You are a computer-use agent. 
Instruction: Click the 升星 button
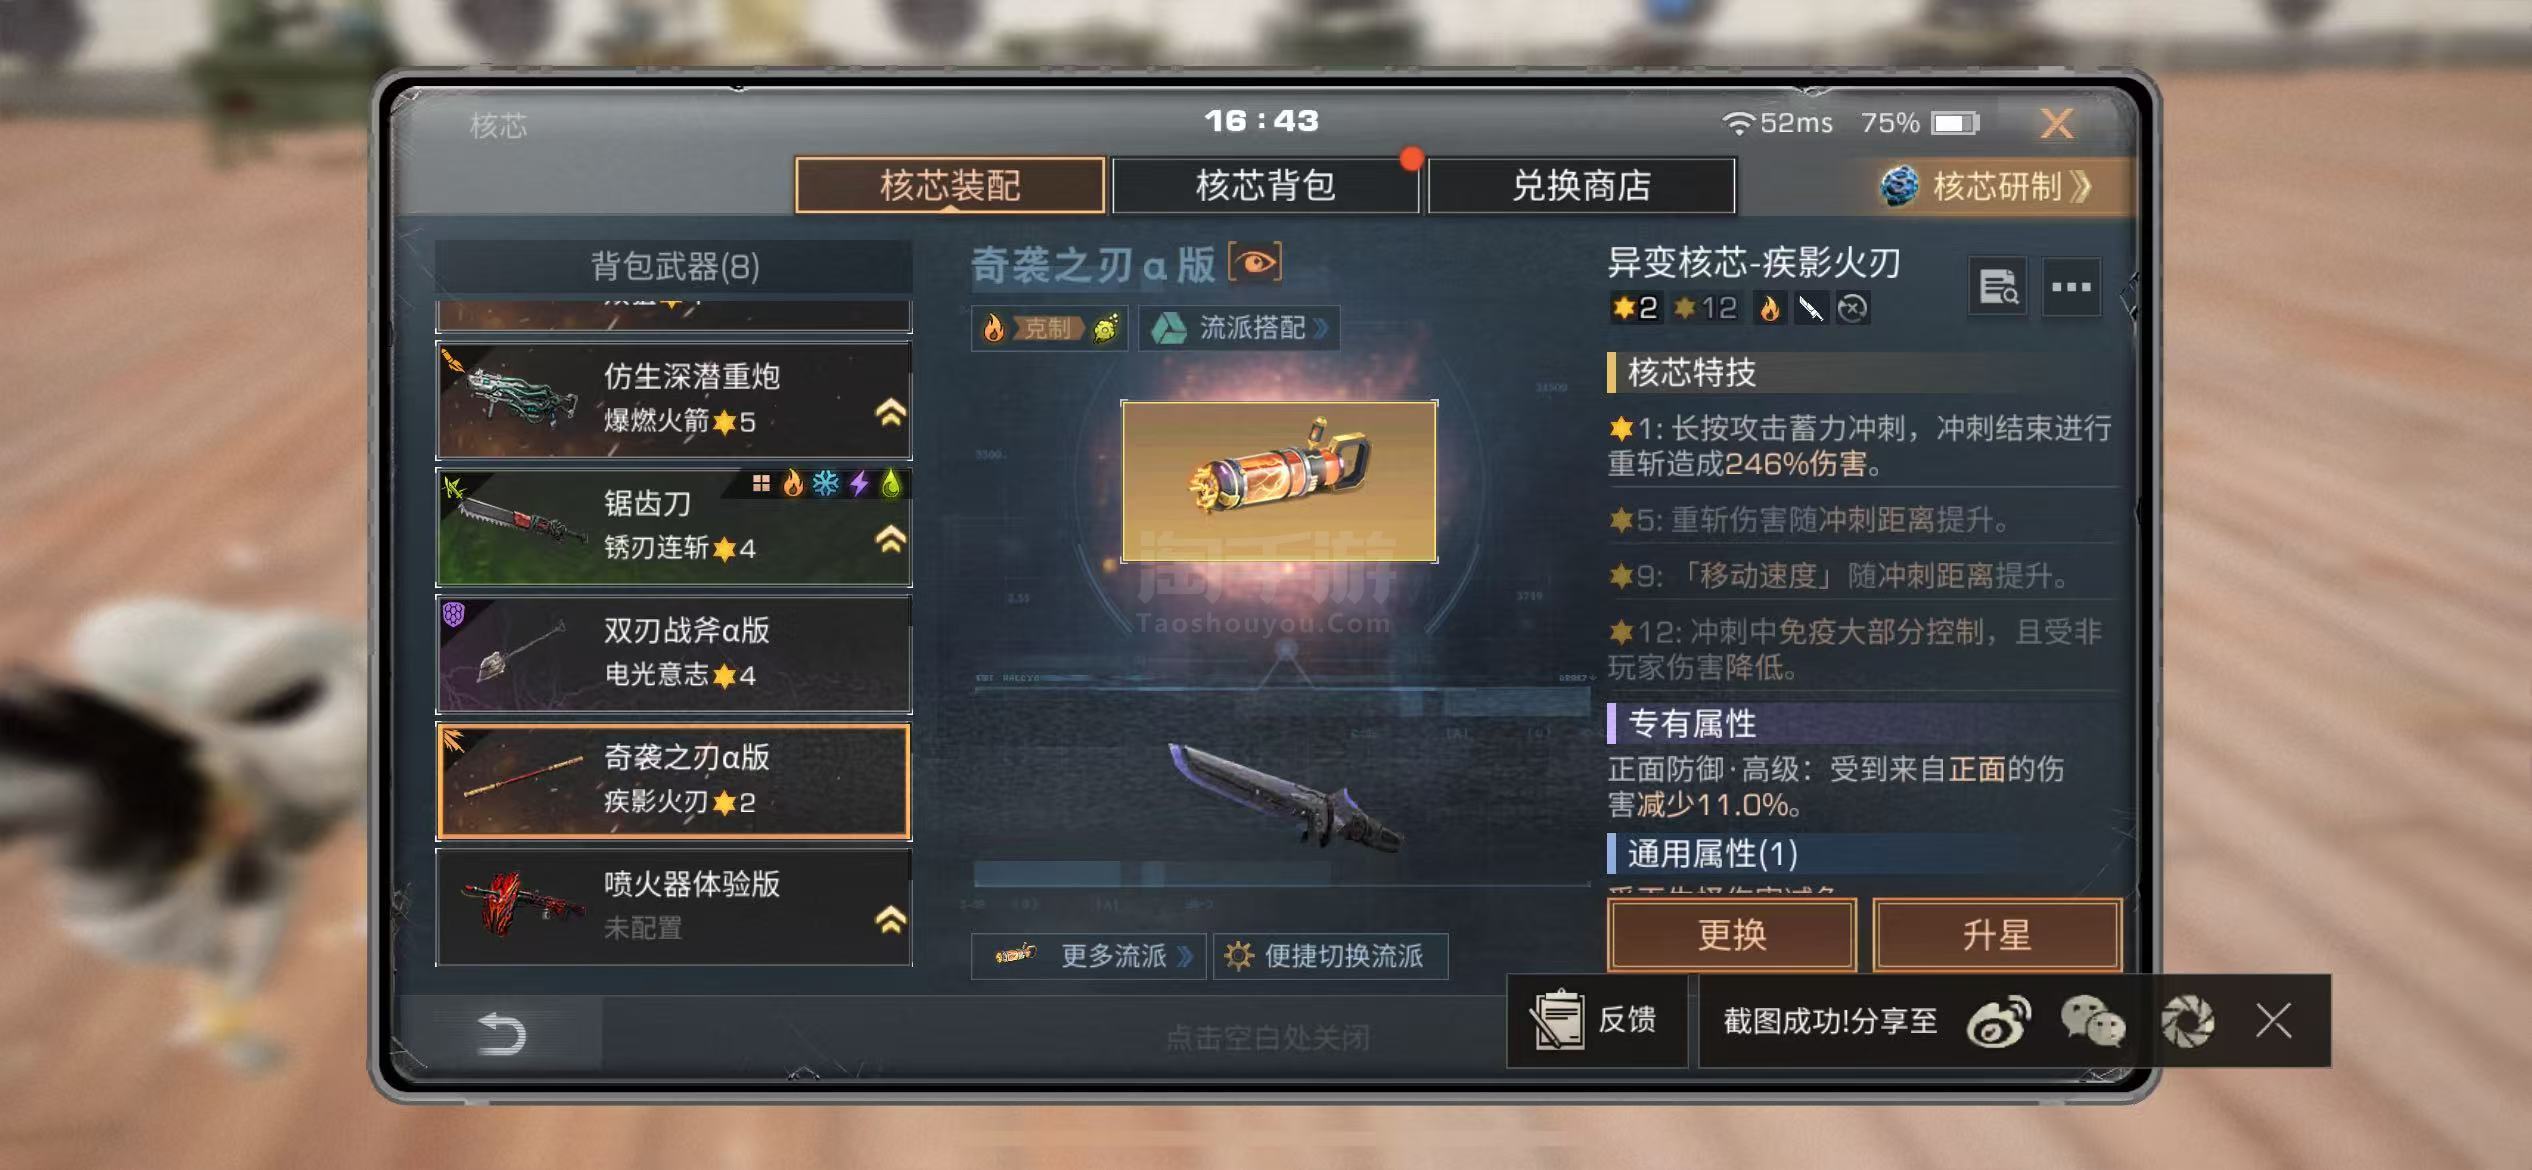coord(1996,935)
